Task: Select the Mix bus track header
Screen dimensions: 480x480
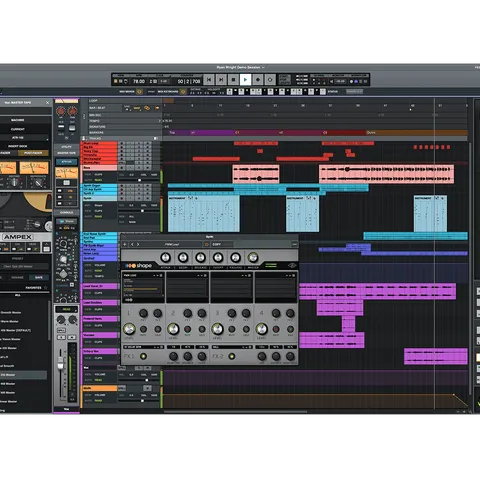Action: click(x=99, y=368)
